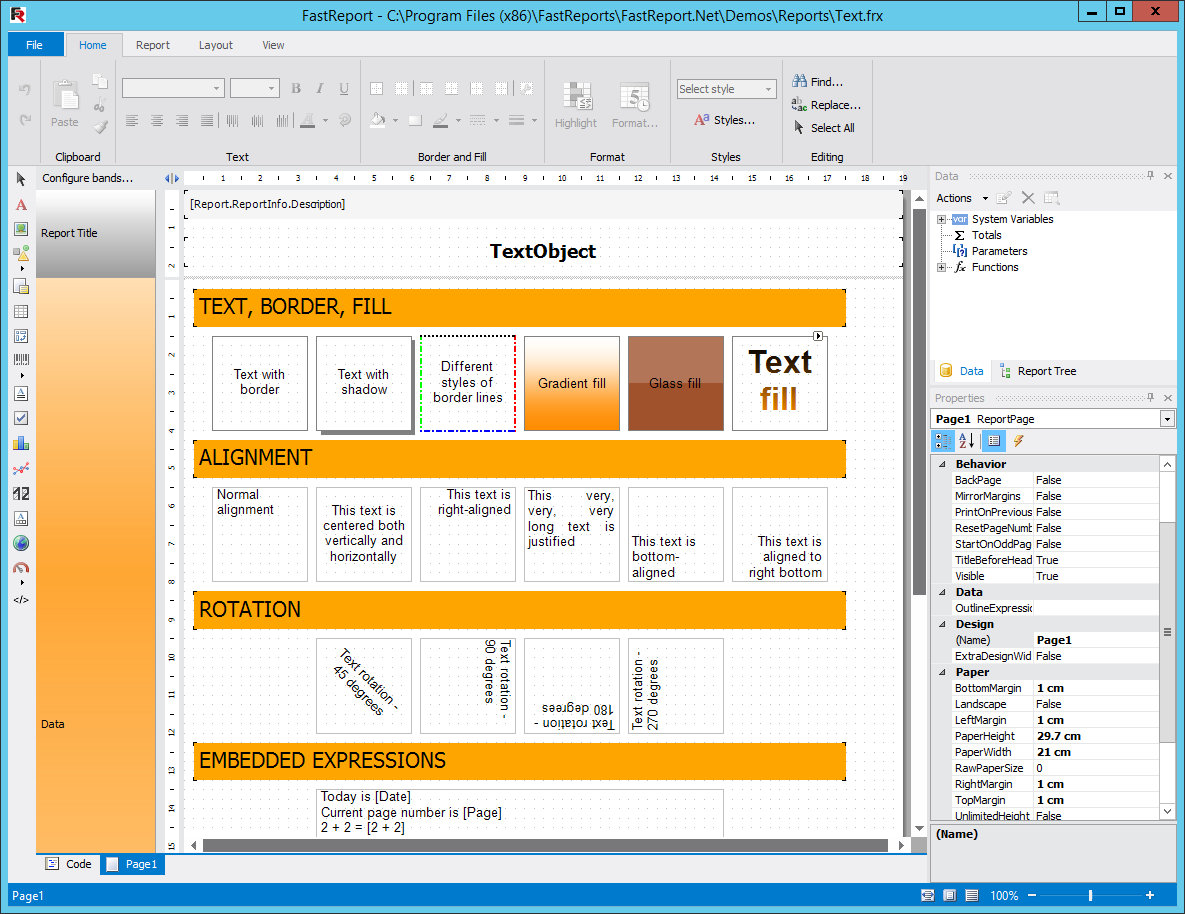Show events with the lightning bolt icon

click(x=1018, y=441)
